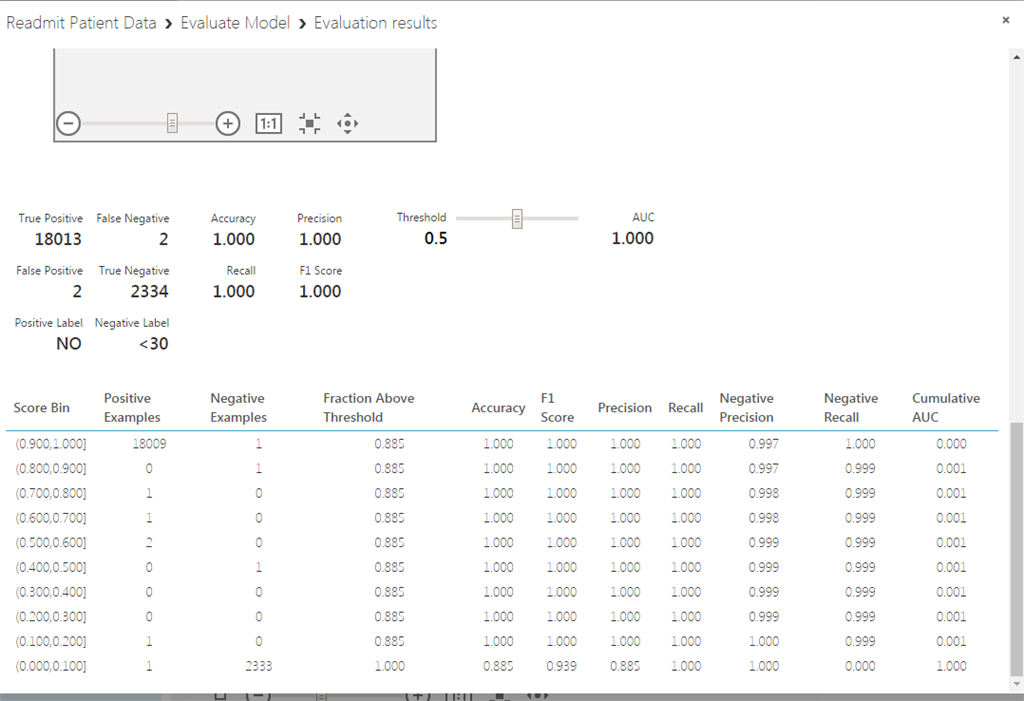Screen dimensions: 1024x701
Task: Click the False Positive label
Action: pyautogui.click(x=50, y=270)
